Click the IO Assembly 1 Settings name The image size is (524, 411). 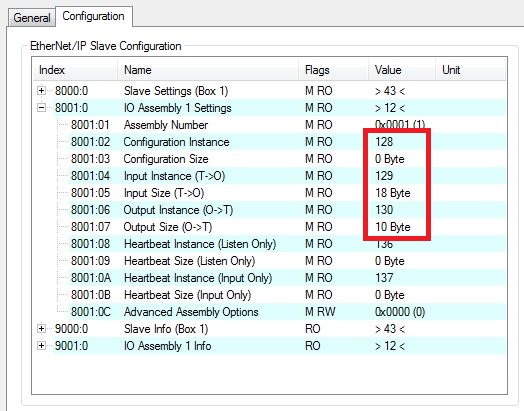177,108
